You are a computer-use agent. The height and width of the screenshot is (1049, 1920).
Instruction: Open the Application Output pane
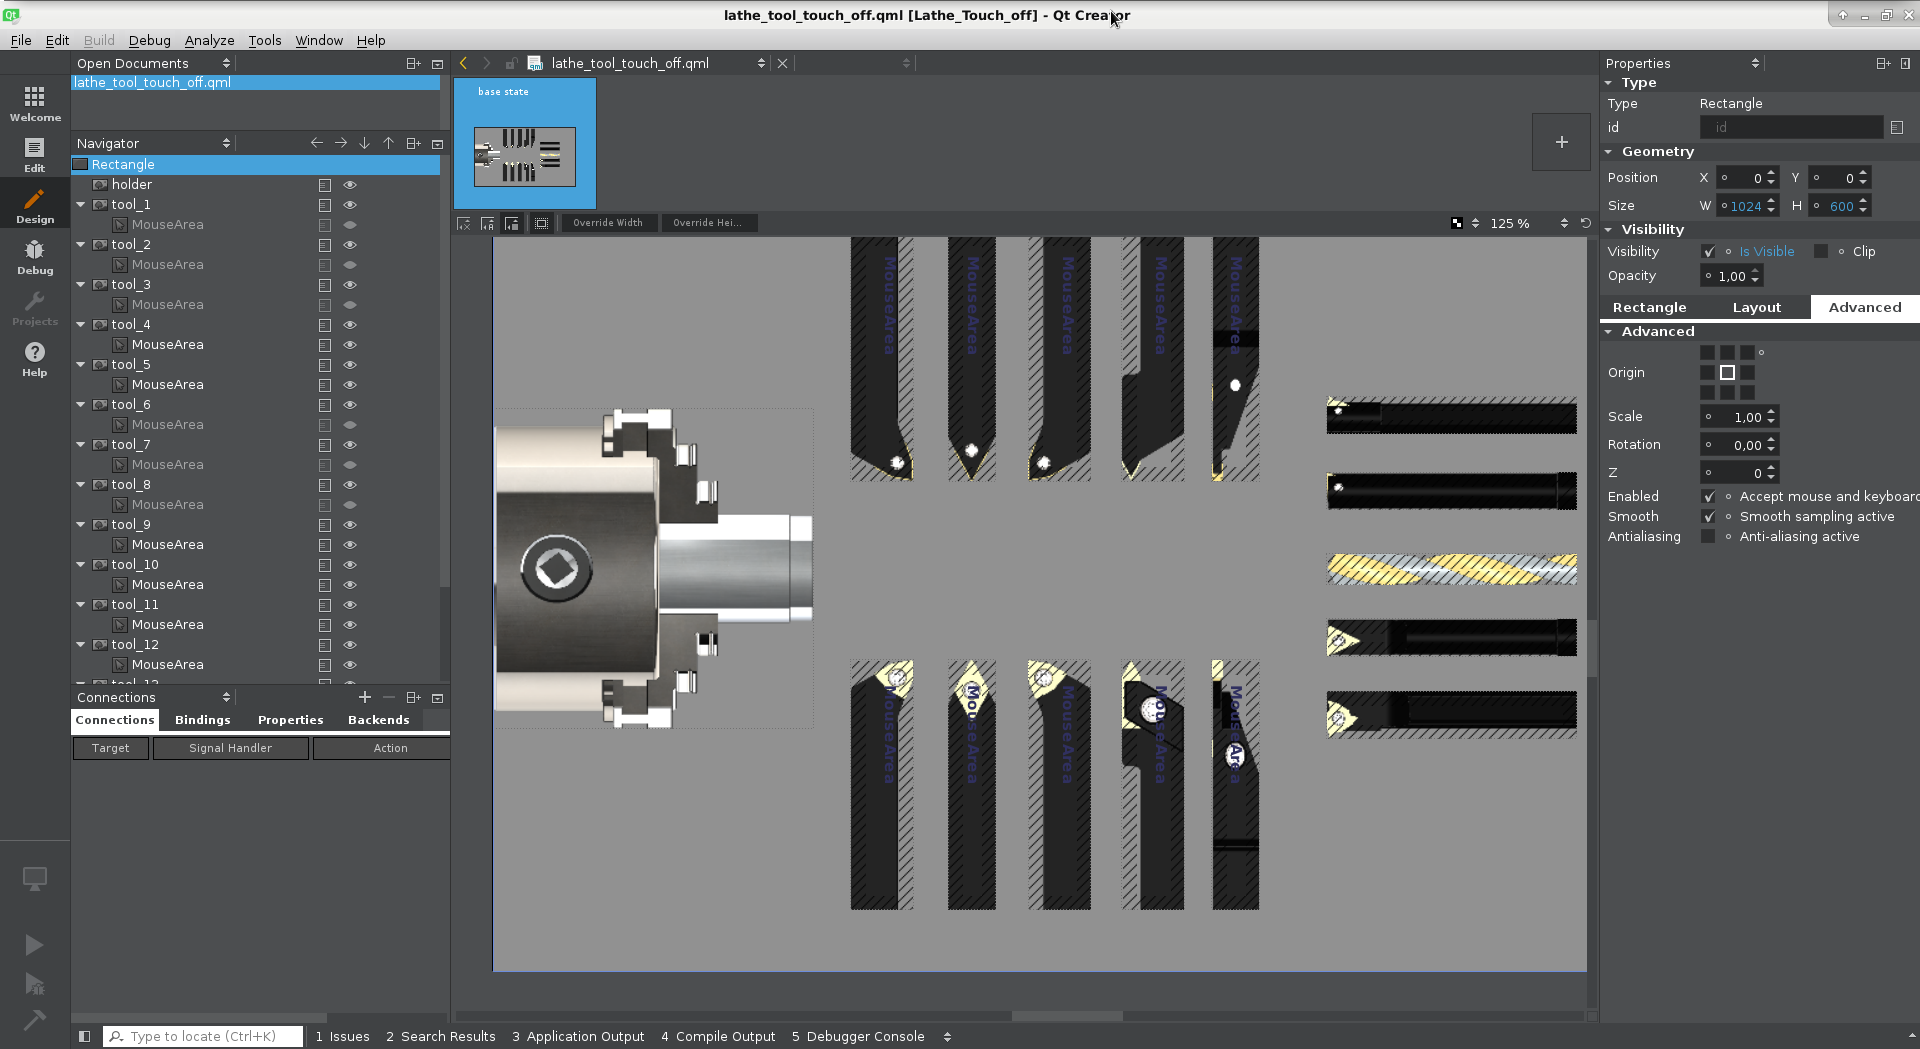point(578,1036)
